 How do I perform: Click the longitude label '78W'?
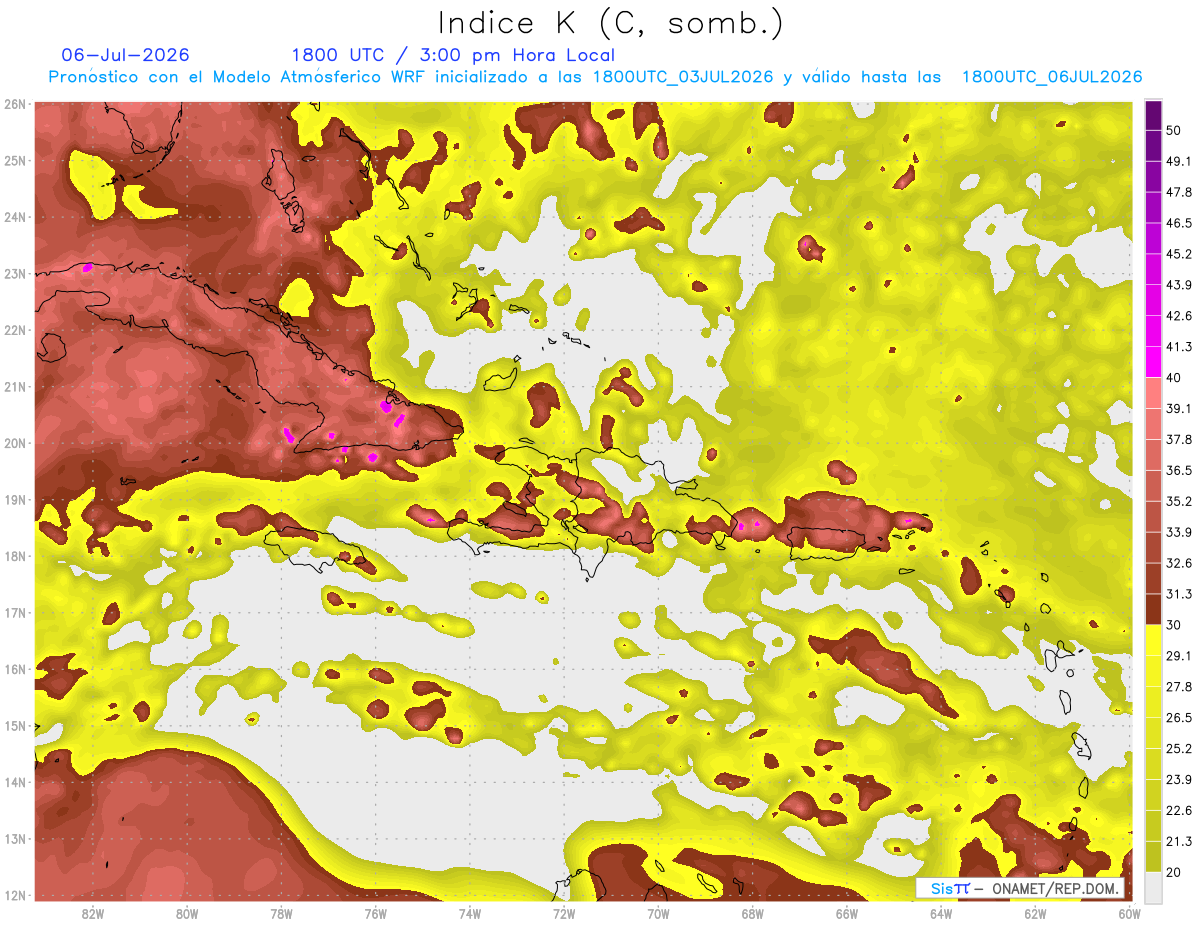[281, 913]
